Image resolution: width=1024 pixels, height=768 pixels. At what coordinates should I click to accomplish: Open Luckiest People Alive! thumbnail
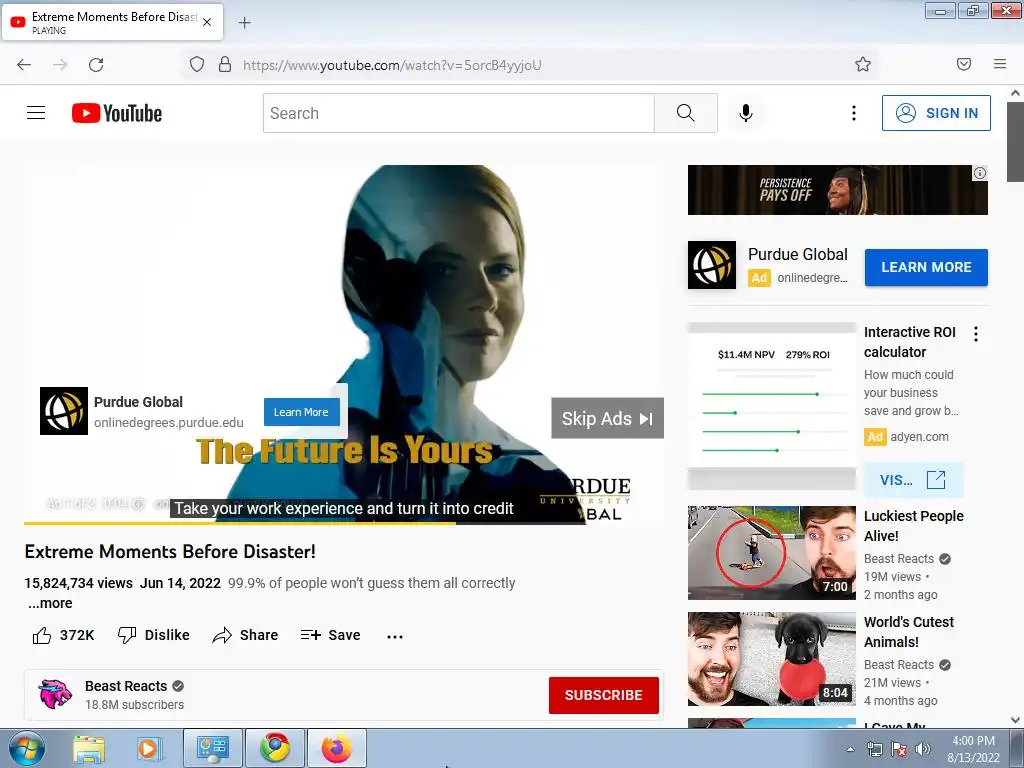[x=772, y=552]
